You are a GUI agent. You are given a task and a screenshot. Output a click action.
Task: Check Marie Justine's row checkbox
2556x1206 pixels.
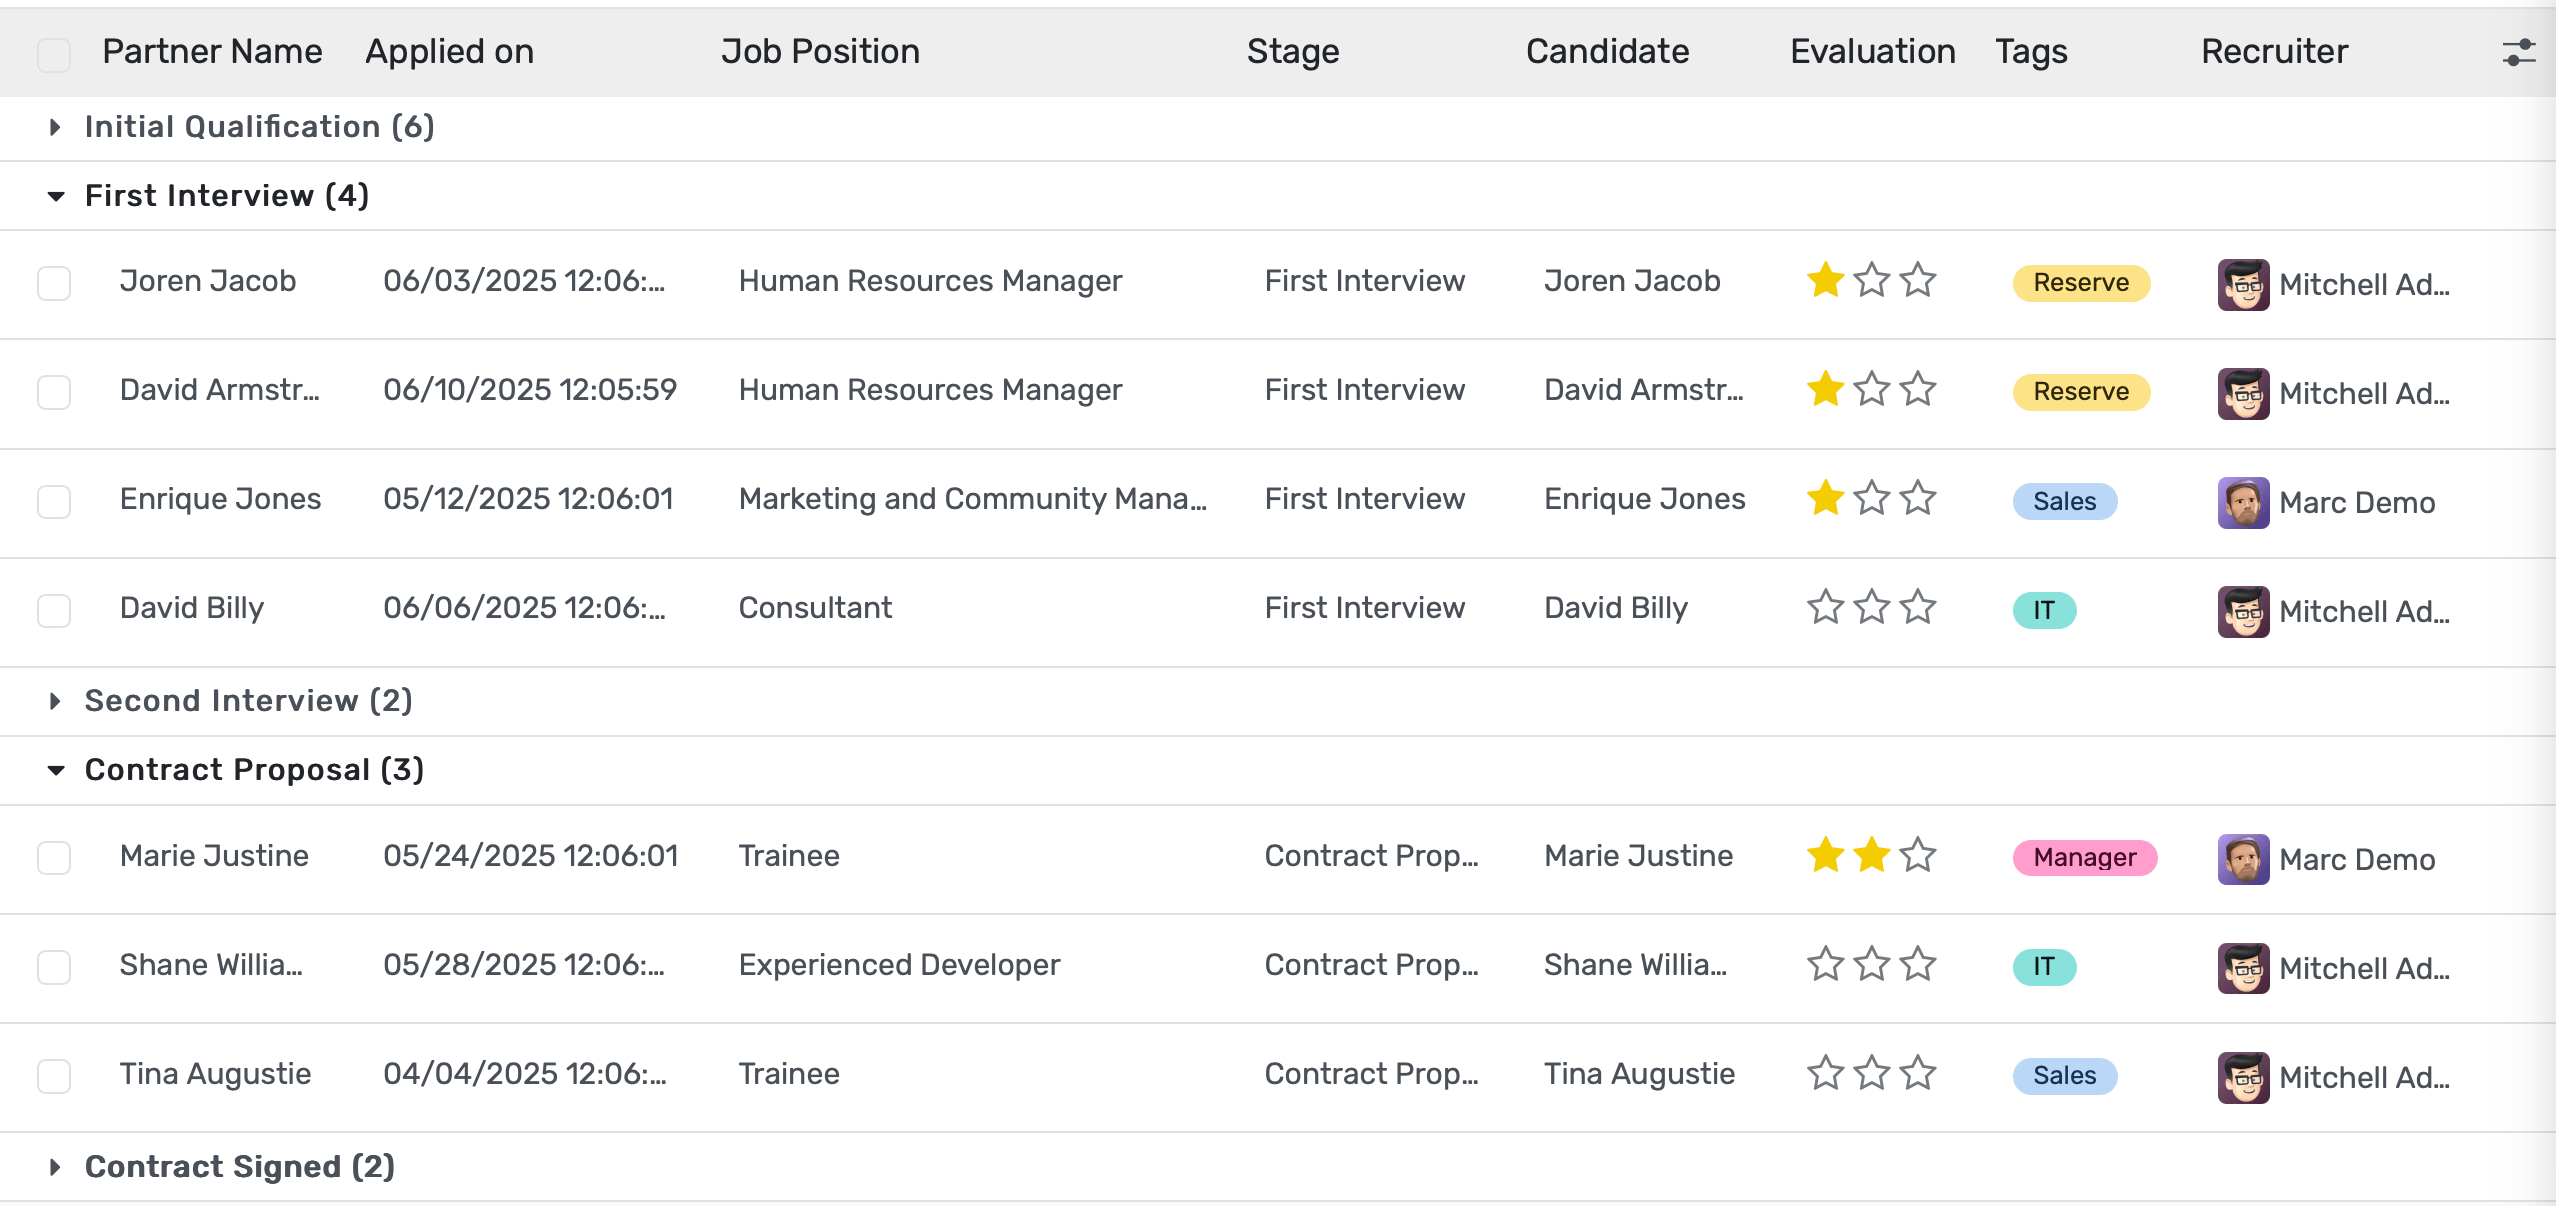coord(54,858)
